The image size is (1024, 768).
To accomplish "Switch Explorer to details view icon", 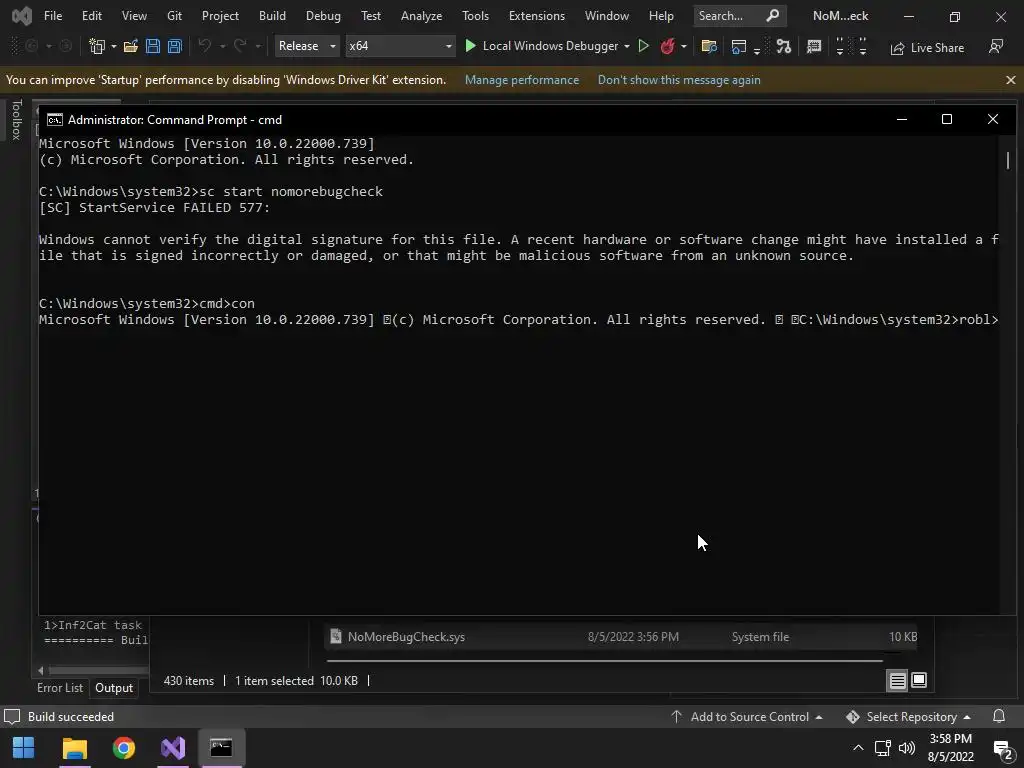I will coord(898,680).
